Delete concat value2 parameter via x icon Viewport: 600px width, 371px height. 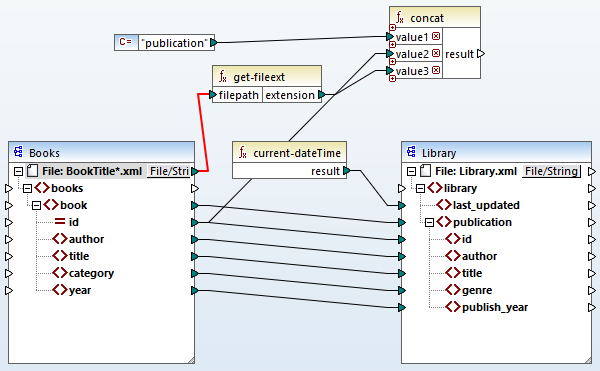436,53
